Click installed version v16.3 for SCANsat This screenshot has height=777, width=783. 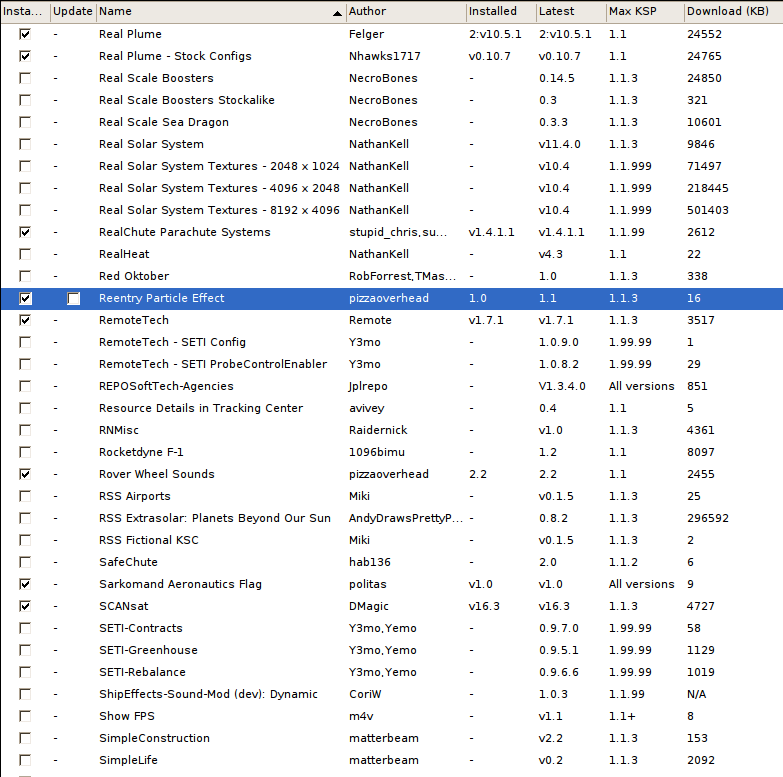(x=484, y=606)
